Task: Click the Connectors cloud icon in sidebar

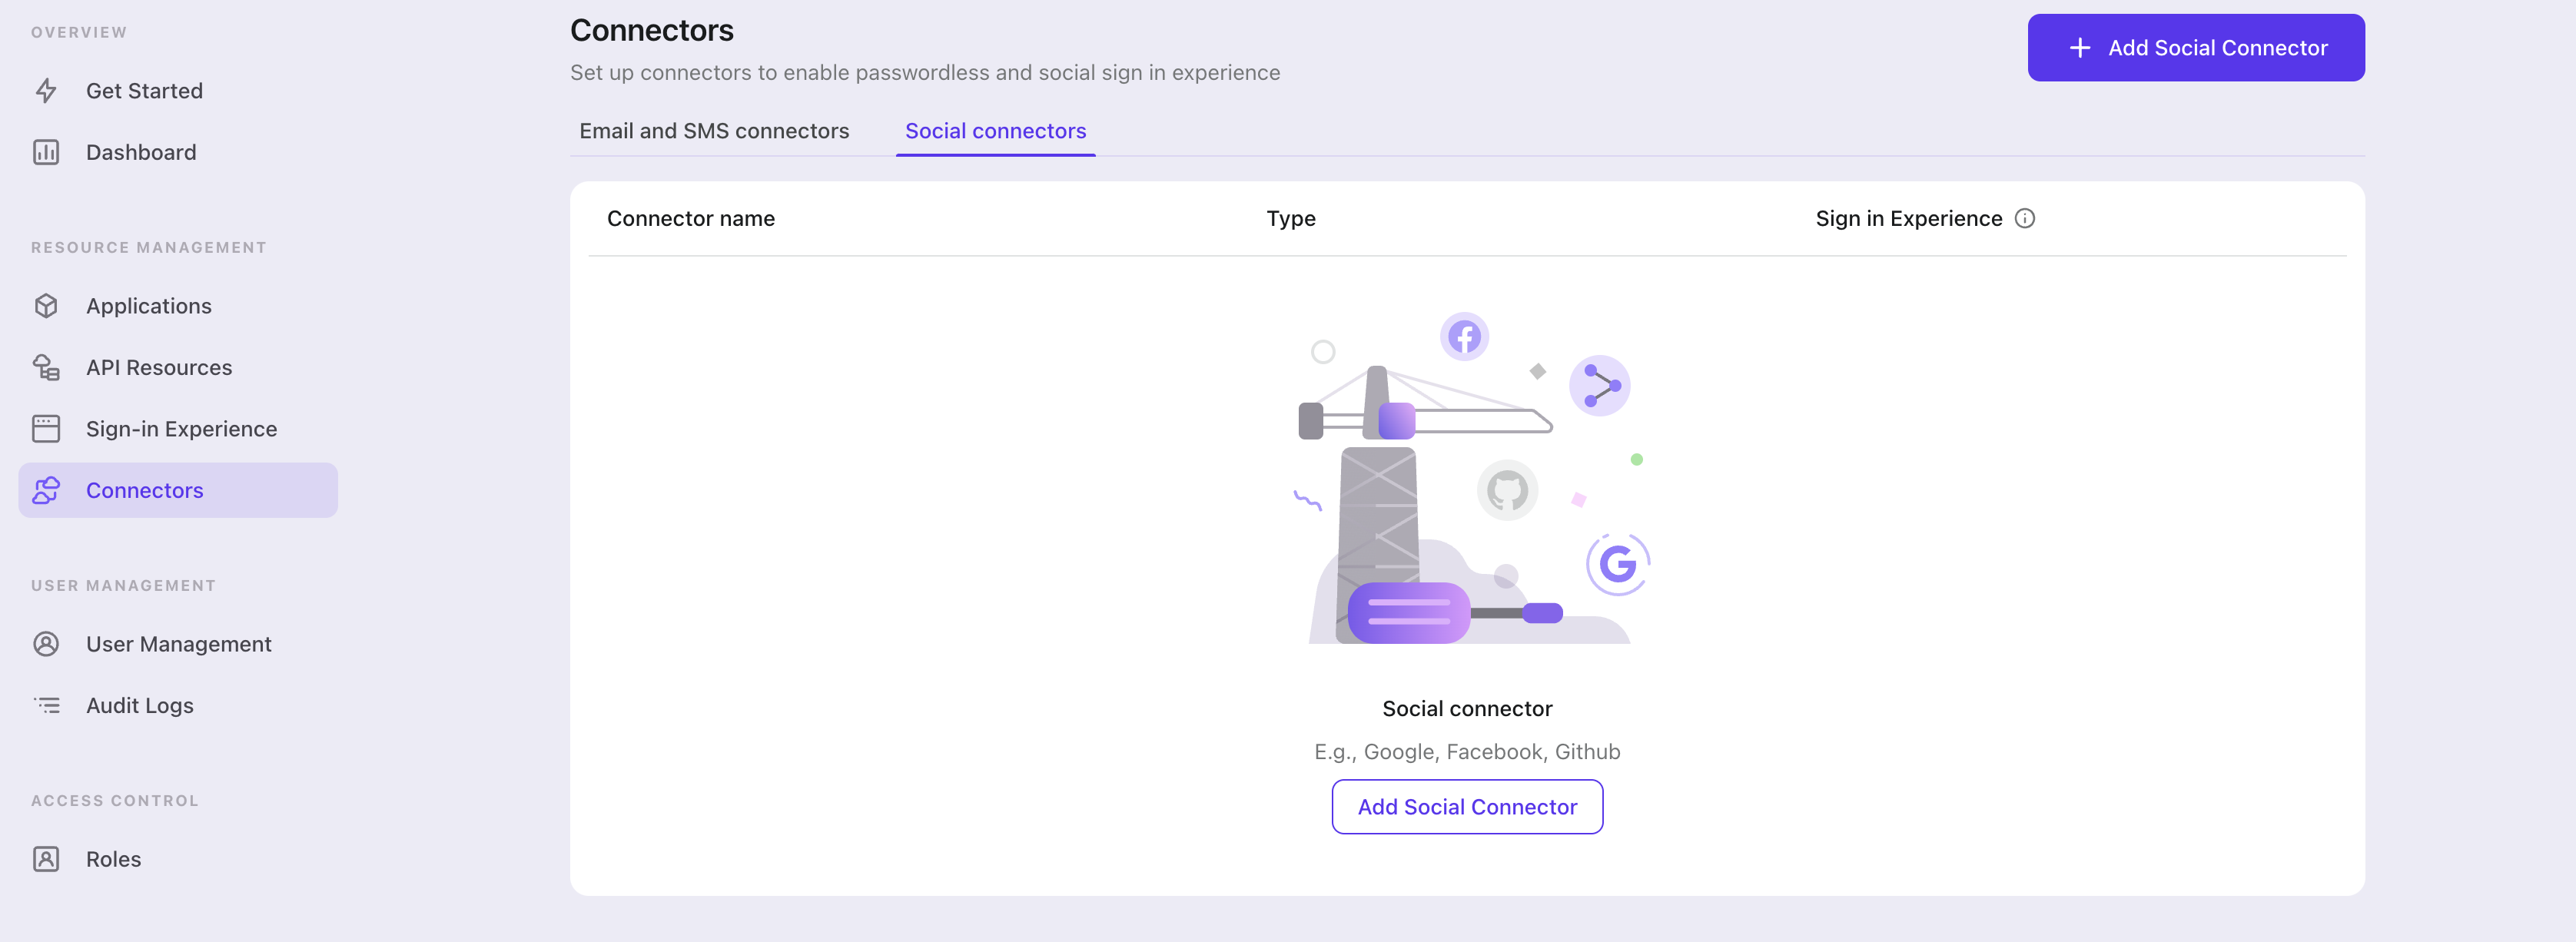Action: [46, 490]
